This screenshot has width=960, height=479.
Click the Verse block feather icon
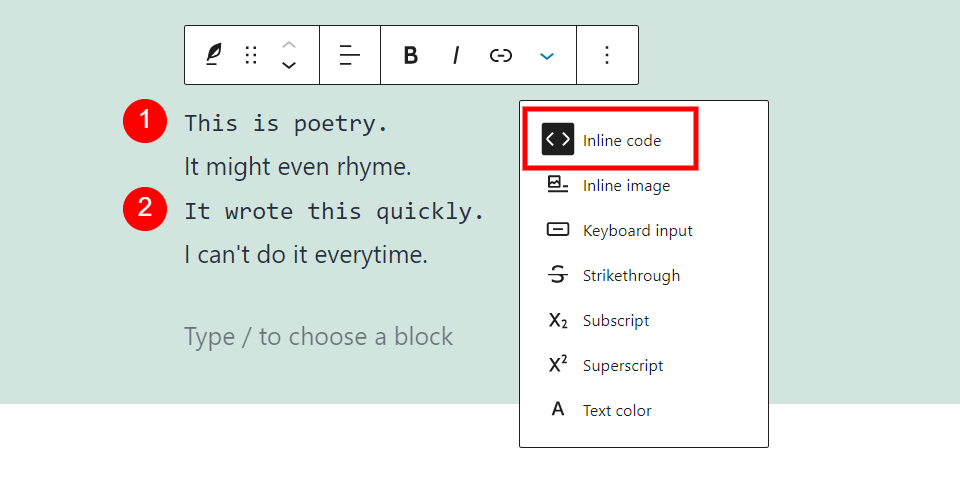tap(213, 55)
